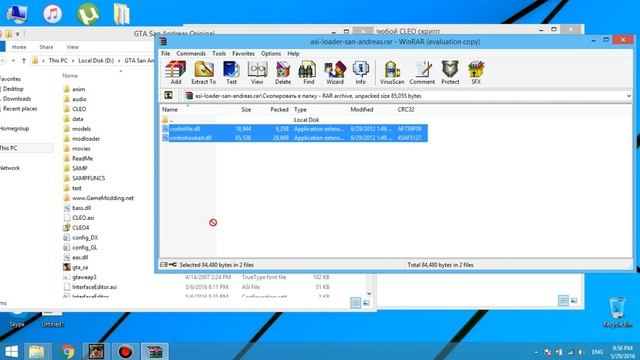Select the vorbishooked.dll row in the archive
The height and width of the screenshot is (360, 640).
click(294, 138)
